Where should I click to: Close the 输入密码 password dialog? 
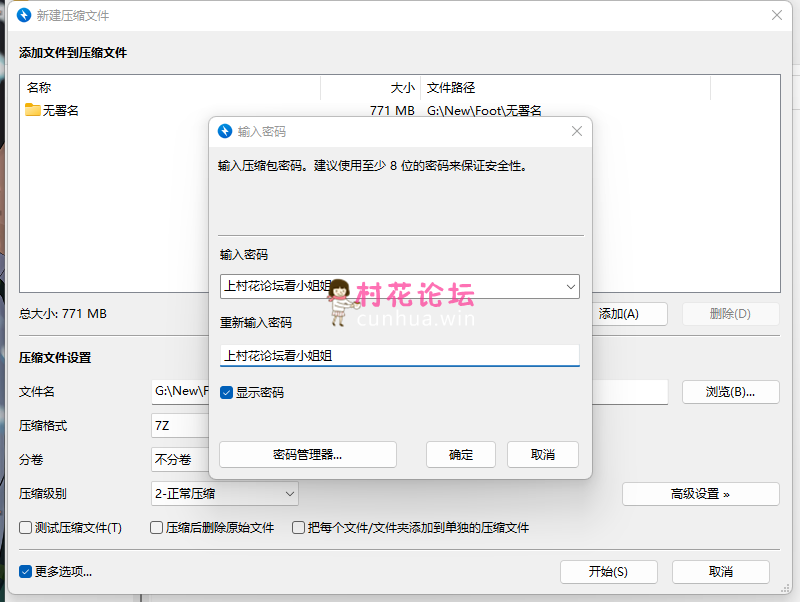[x=576, y=132]
